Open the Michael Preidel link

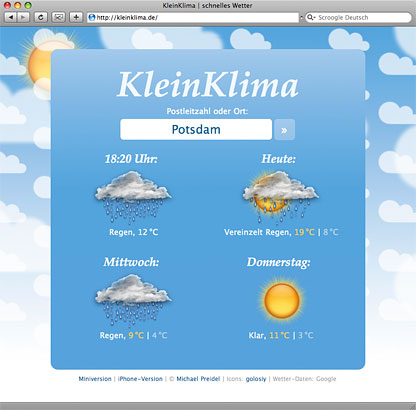point(198,379)
